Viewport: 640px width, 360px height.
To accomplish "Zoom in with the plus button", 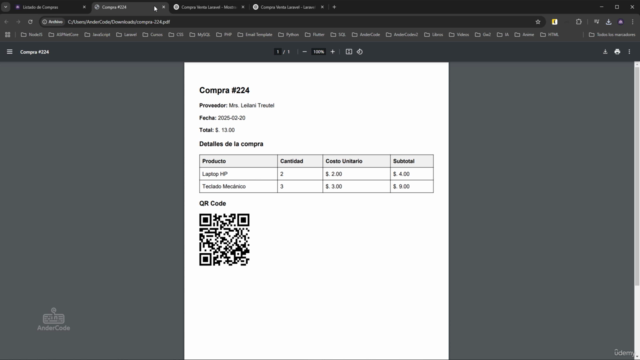I will tap(333, 52).
